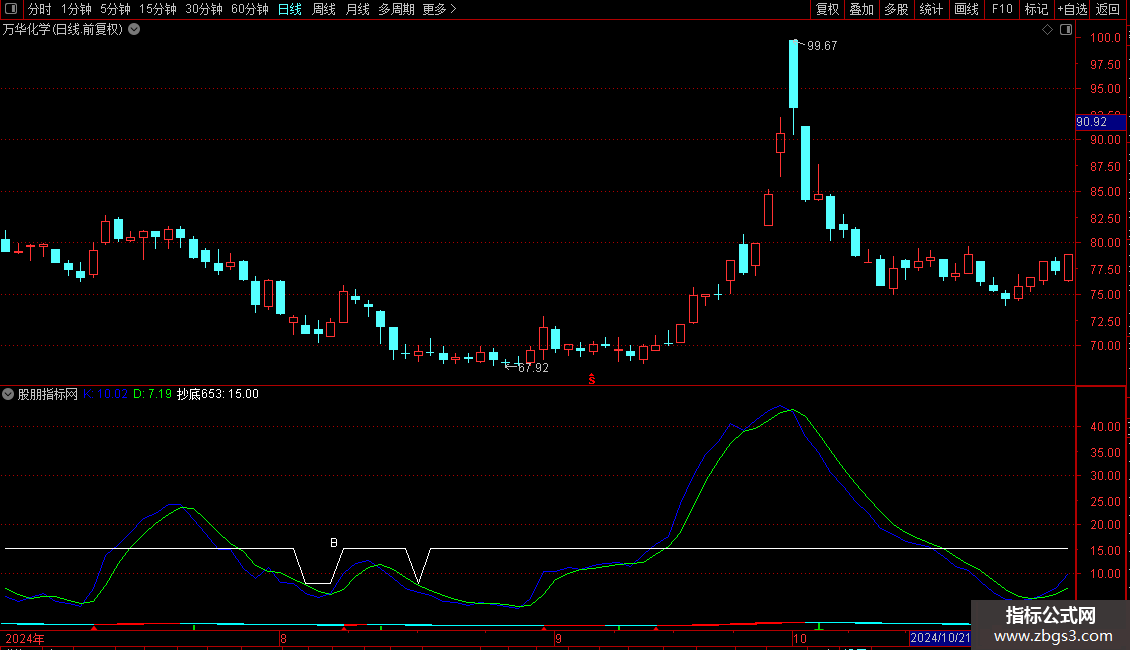Select the 30分钟 period tab
The height and width of the screenshot is (650, 1130).
pos(204,9)
